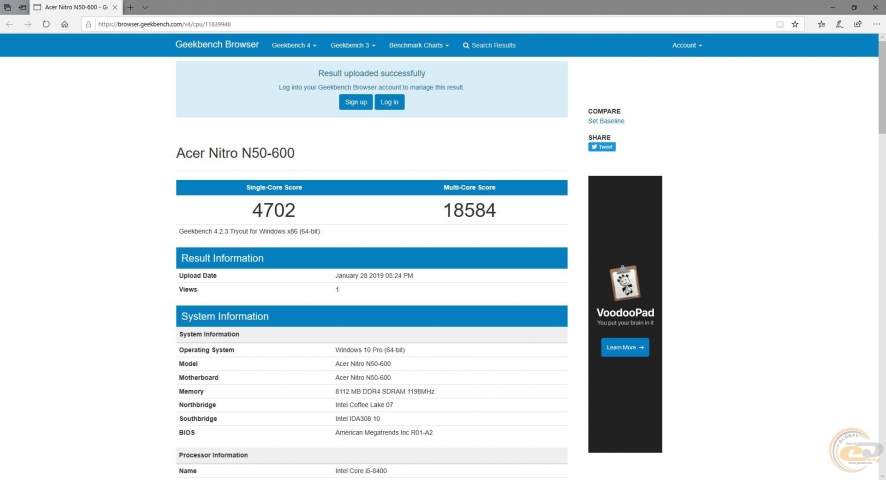
Task: Expand the Geekbench 3 dropdown menu
Action: click(353, 45)
